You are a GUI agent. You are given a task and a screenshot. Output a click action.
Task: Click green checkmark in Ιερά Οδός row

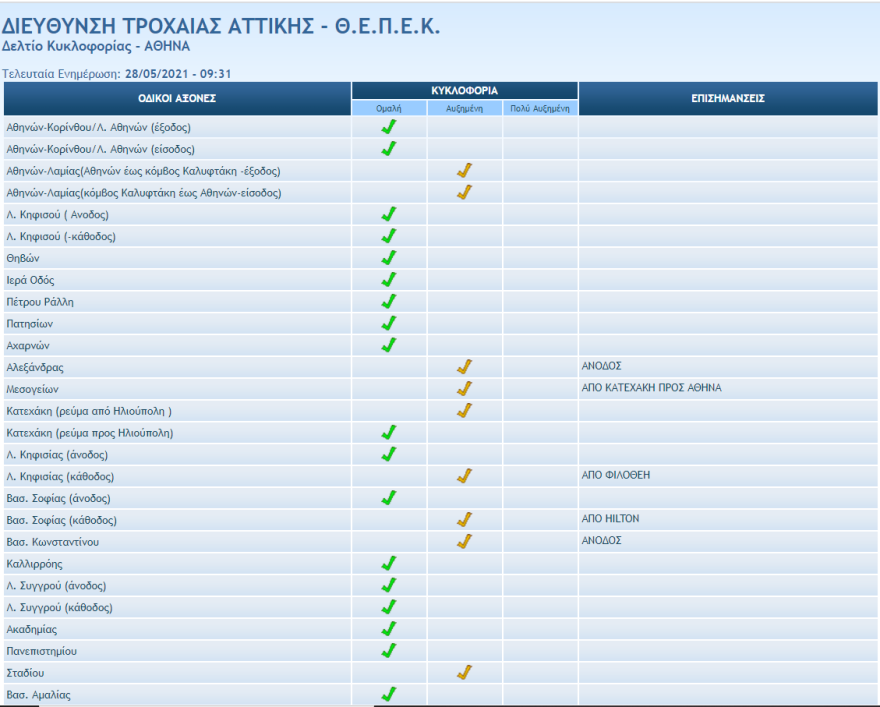tap(389, 280)
